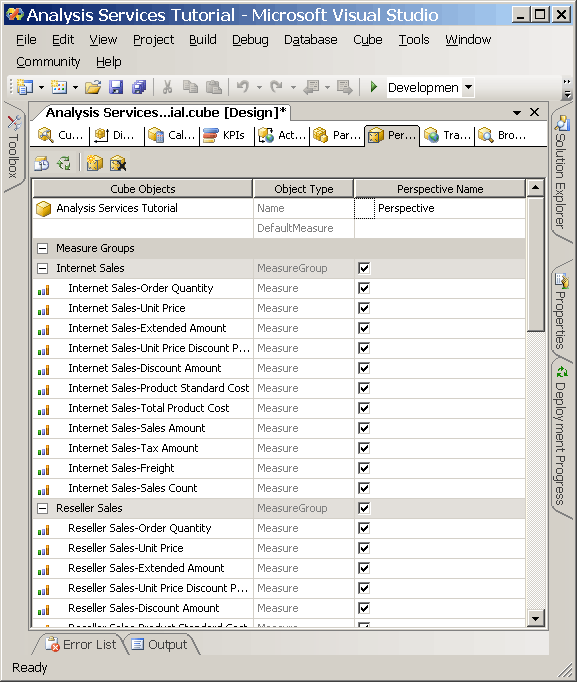The image size is (577, 682).
Task: Click the Copy icon in toolbar
Action: tap(190, 87)
